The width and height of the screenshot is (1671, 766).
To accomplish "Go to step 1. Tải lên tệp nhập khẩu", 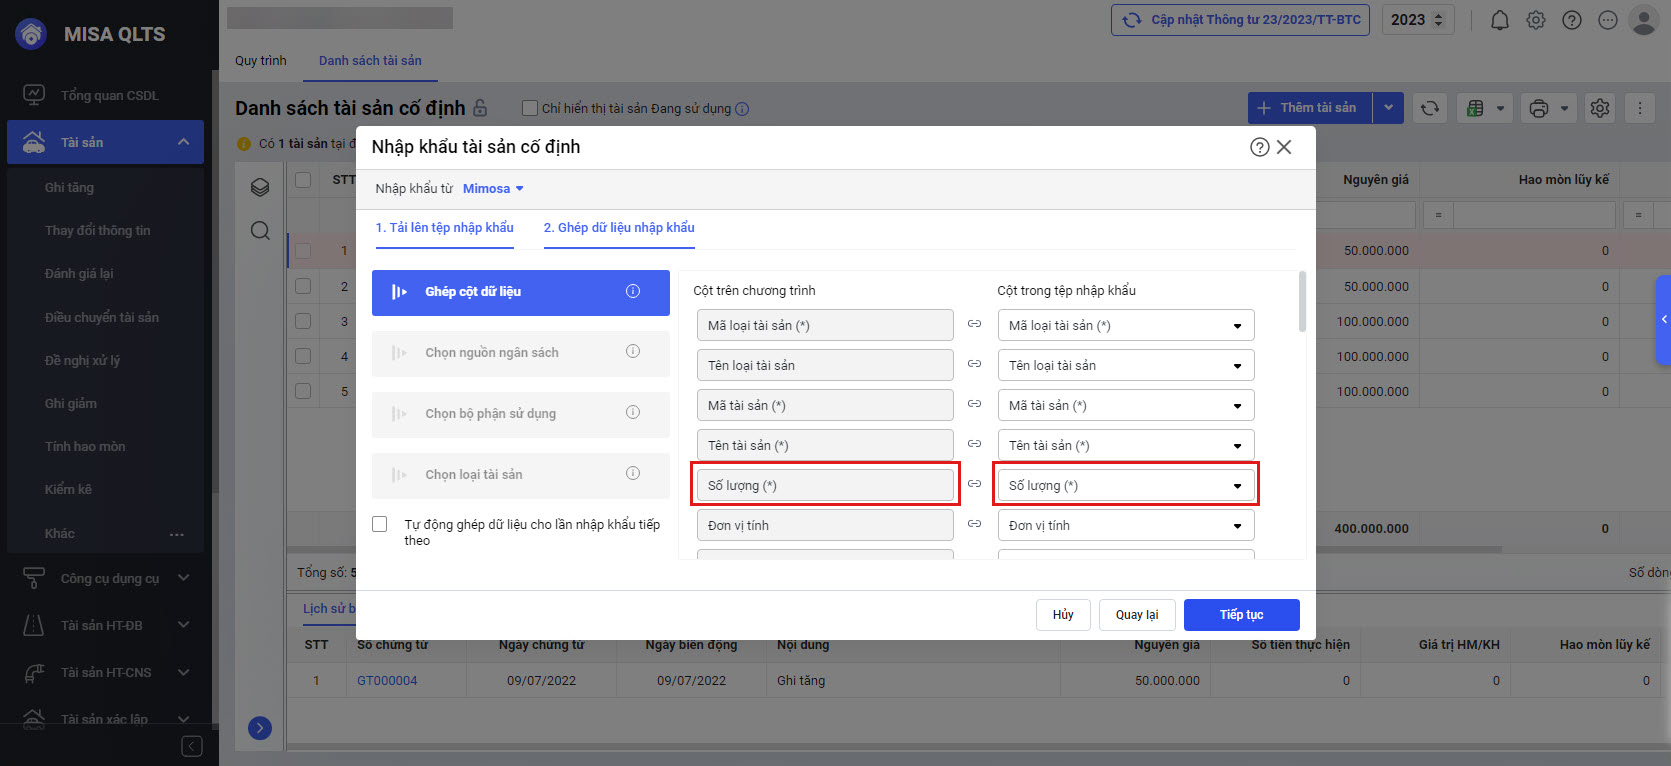I will pos(444,228).
